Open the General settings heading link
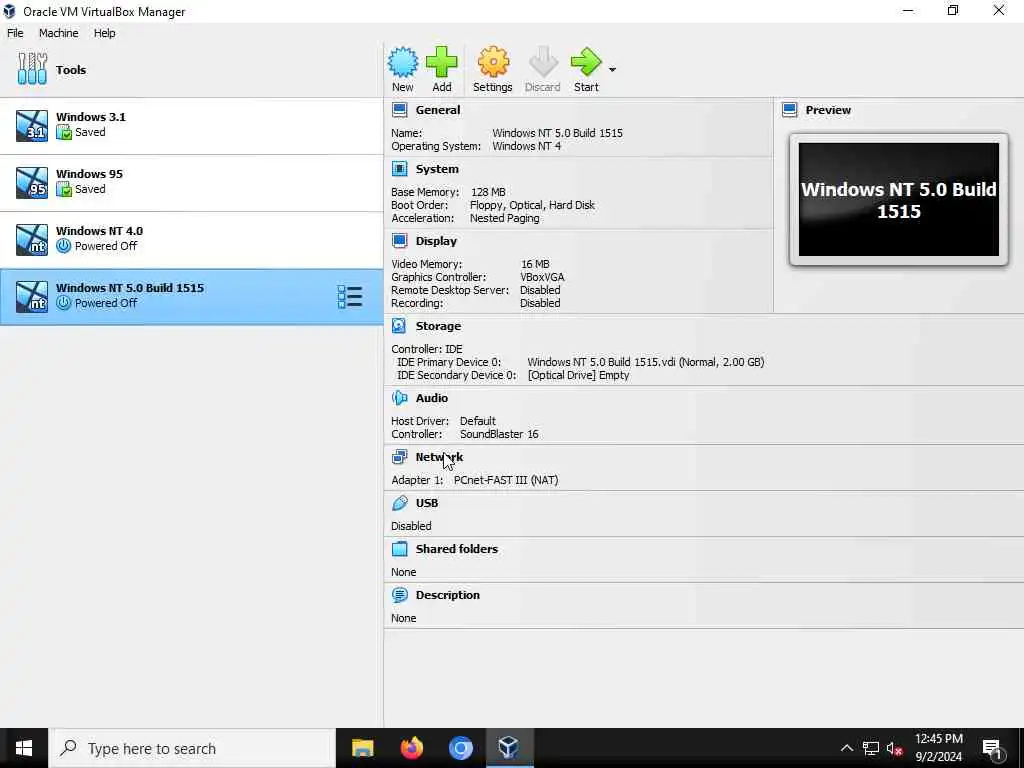This screenshot has width=1024, height=768. pos(438,110)
